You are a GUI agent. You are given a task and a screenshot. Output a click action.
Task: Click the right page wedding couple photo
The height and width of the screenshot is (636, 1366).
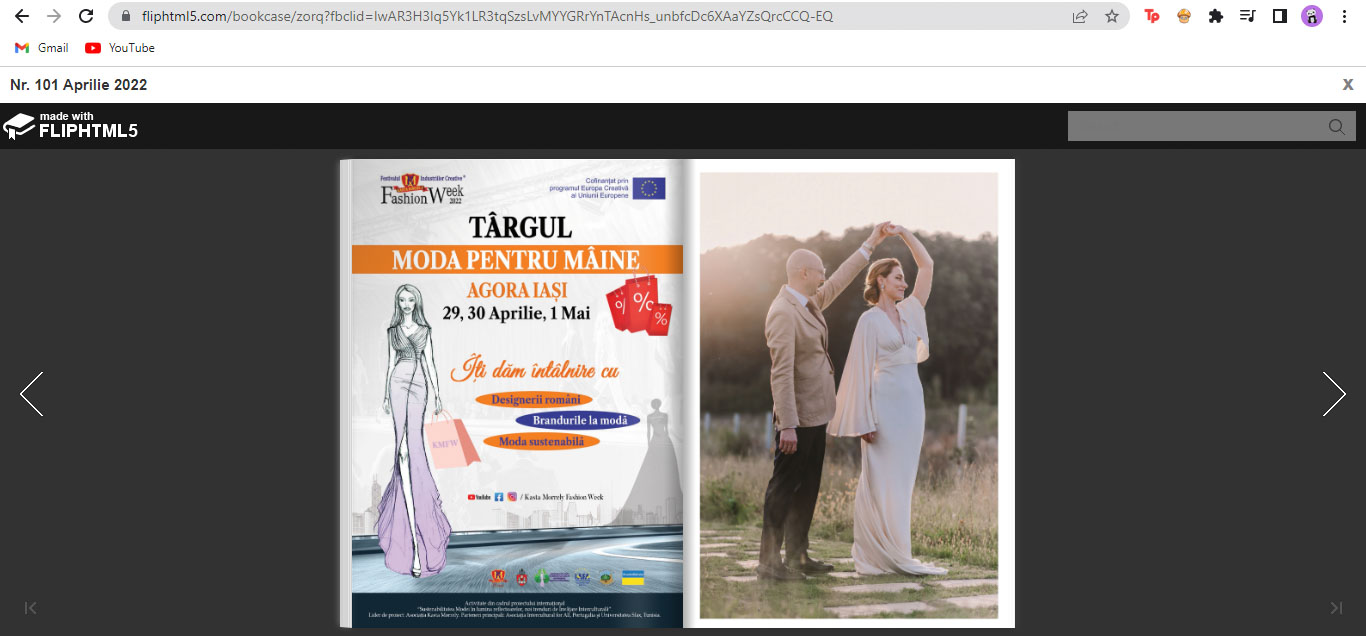[x=849, y=395]
